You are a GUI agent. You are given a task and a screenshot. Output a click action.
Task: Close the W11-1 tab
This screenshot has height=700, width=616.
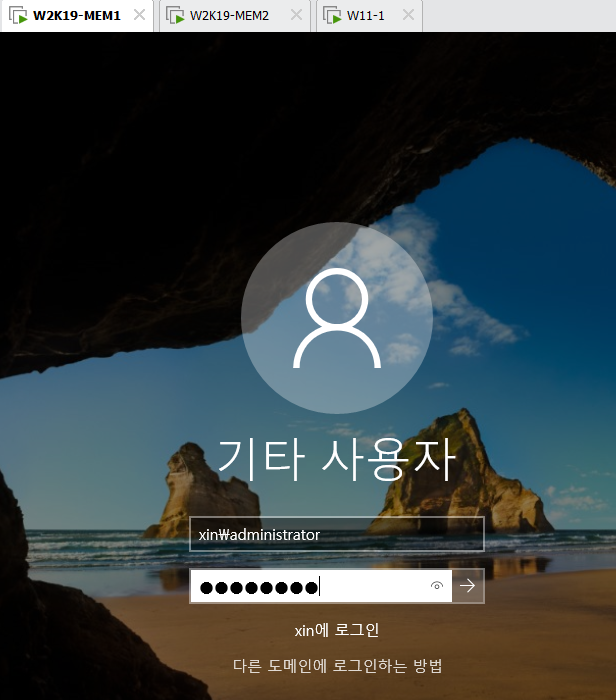pyautogui.click(x=408, y=15)
